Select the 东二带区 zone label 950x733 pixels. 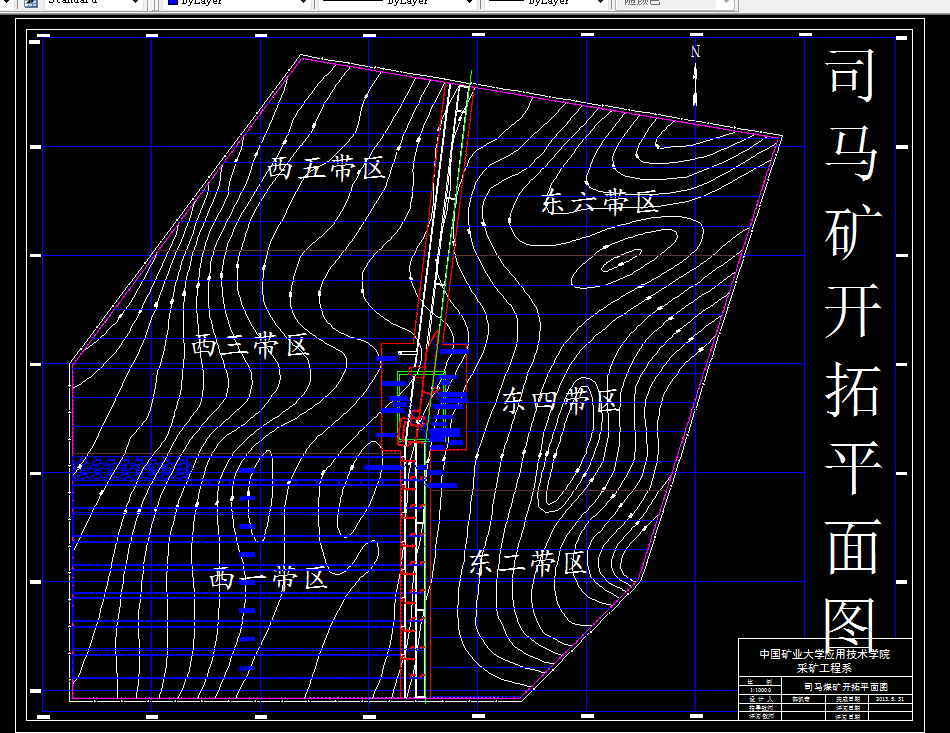[528, 563]
